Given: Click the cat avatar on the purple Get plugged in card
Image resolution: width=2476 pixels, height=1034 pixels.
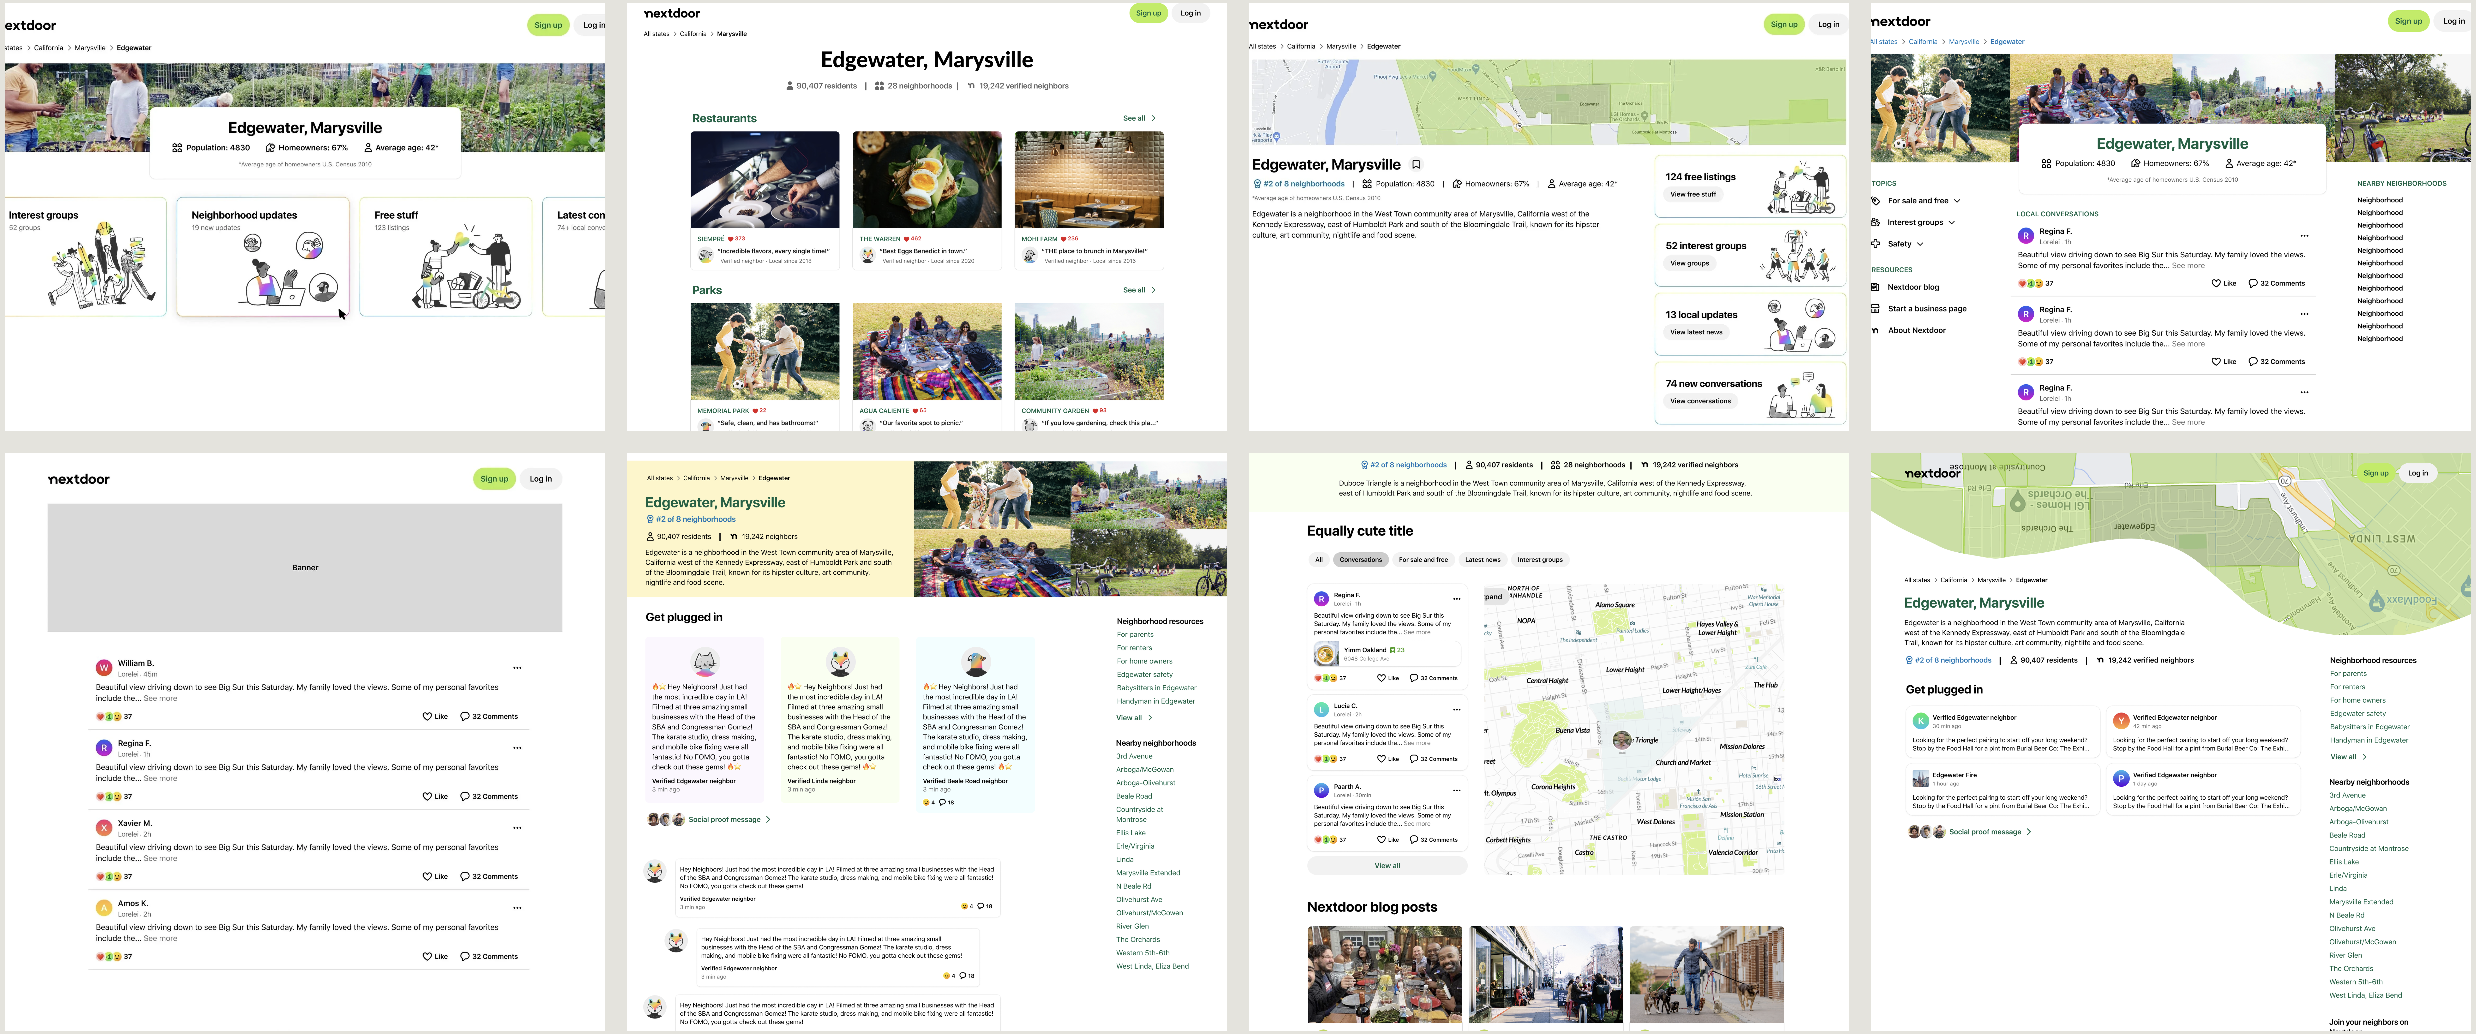Looking at the screenshot, I should pos(706,663).
